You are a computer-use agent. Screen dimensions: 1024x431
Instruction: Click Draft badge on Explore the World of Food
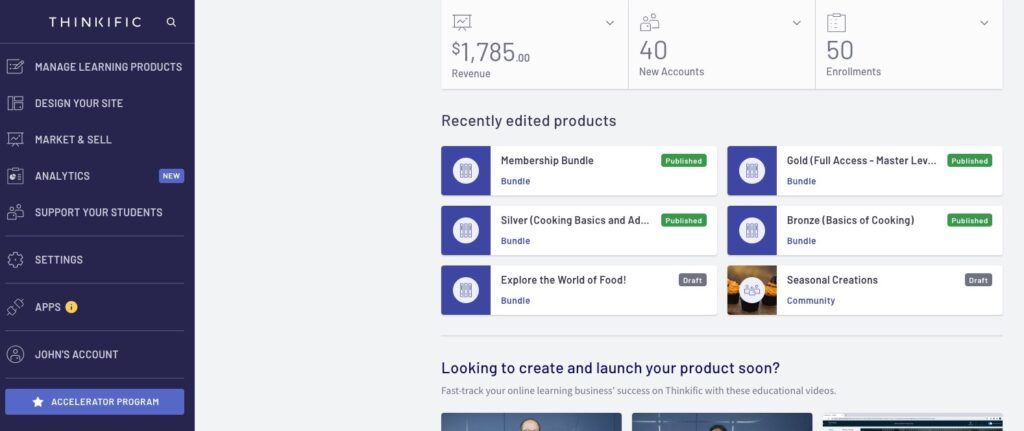point(692,280)
